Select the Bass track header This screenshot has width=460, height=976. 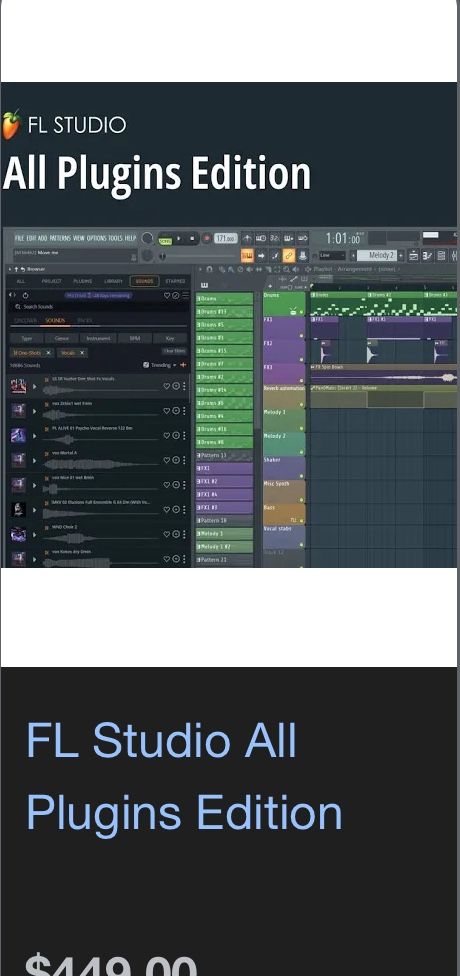[284, 514]
